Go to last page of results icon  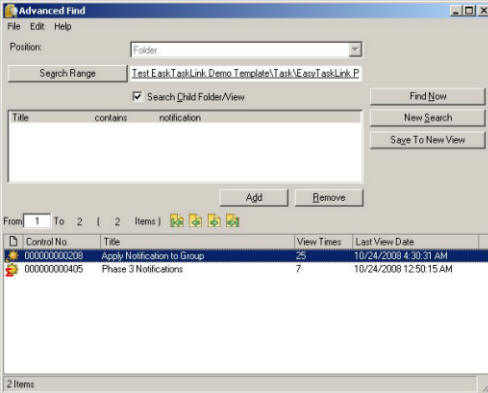tap(233, 221)
